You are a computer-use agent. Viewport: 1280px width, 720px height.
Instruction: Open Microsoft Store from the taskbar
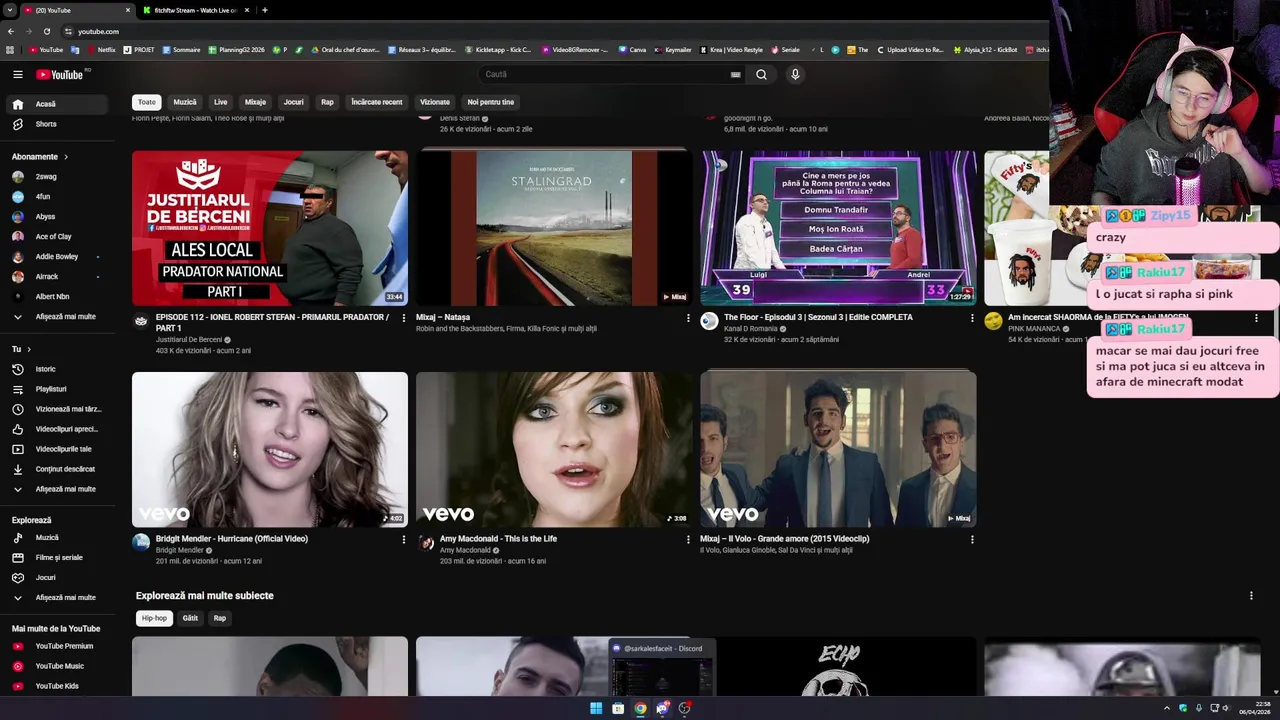coord(618,708)
